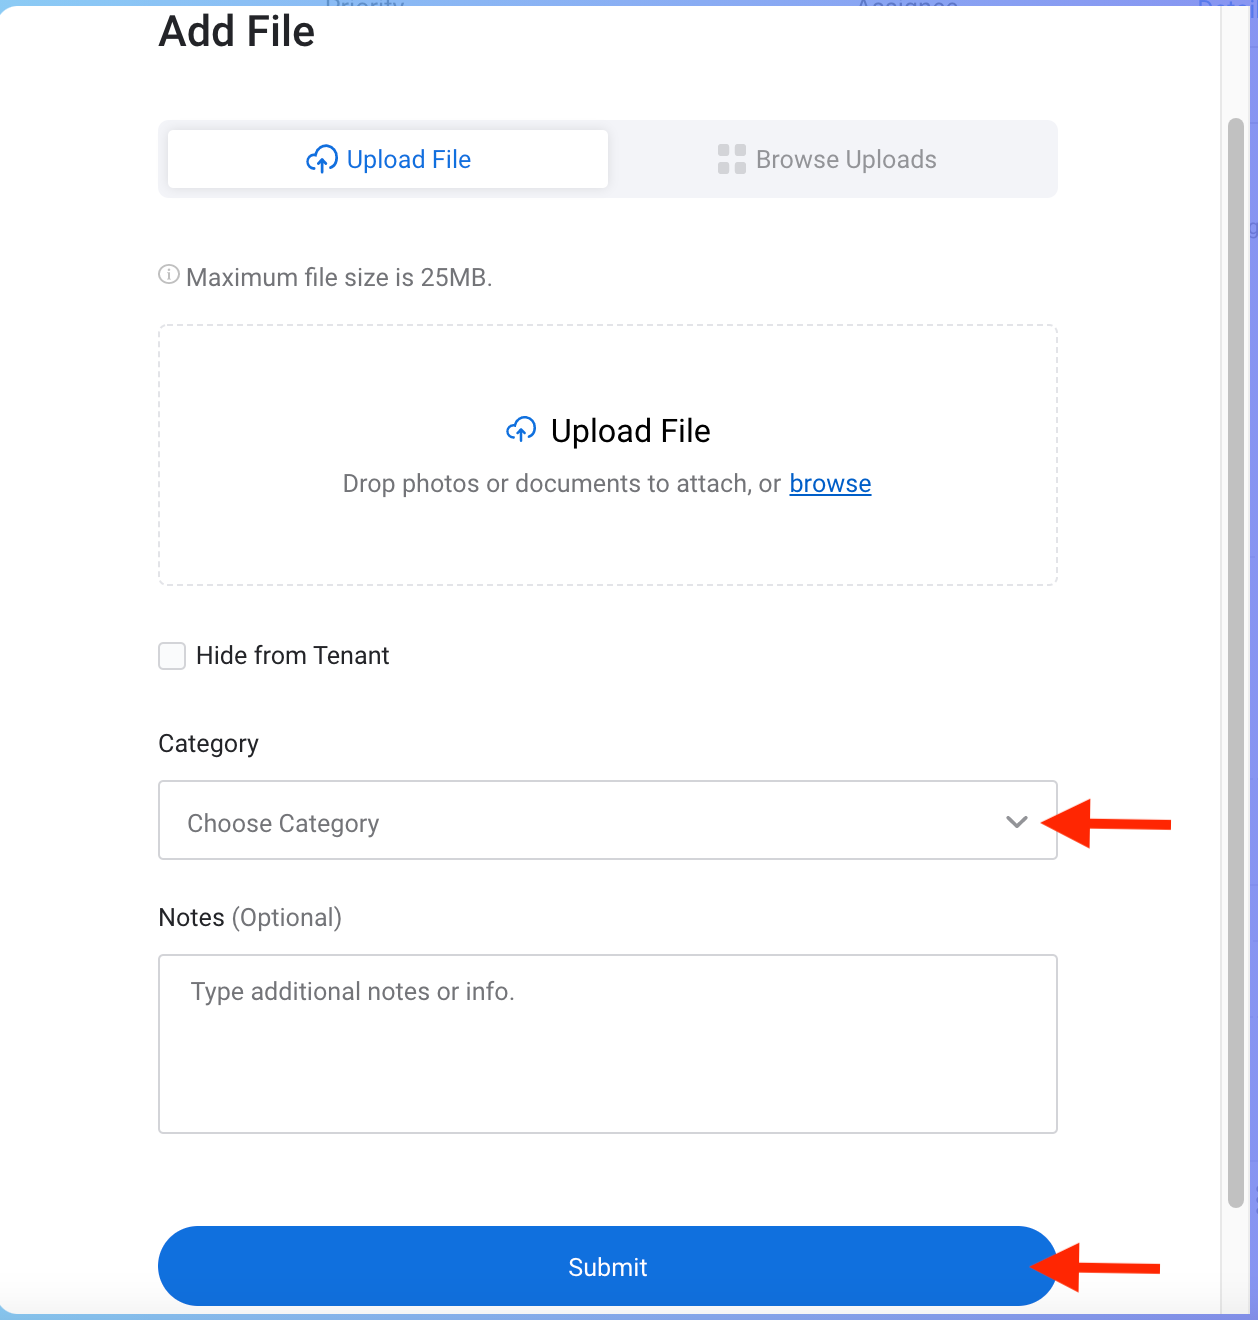This screenshot has height=1320, width=1258.
Task: Click the cloud upload icon inside the drop zone
Action: pyautogui.click(x=521, y=430)
